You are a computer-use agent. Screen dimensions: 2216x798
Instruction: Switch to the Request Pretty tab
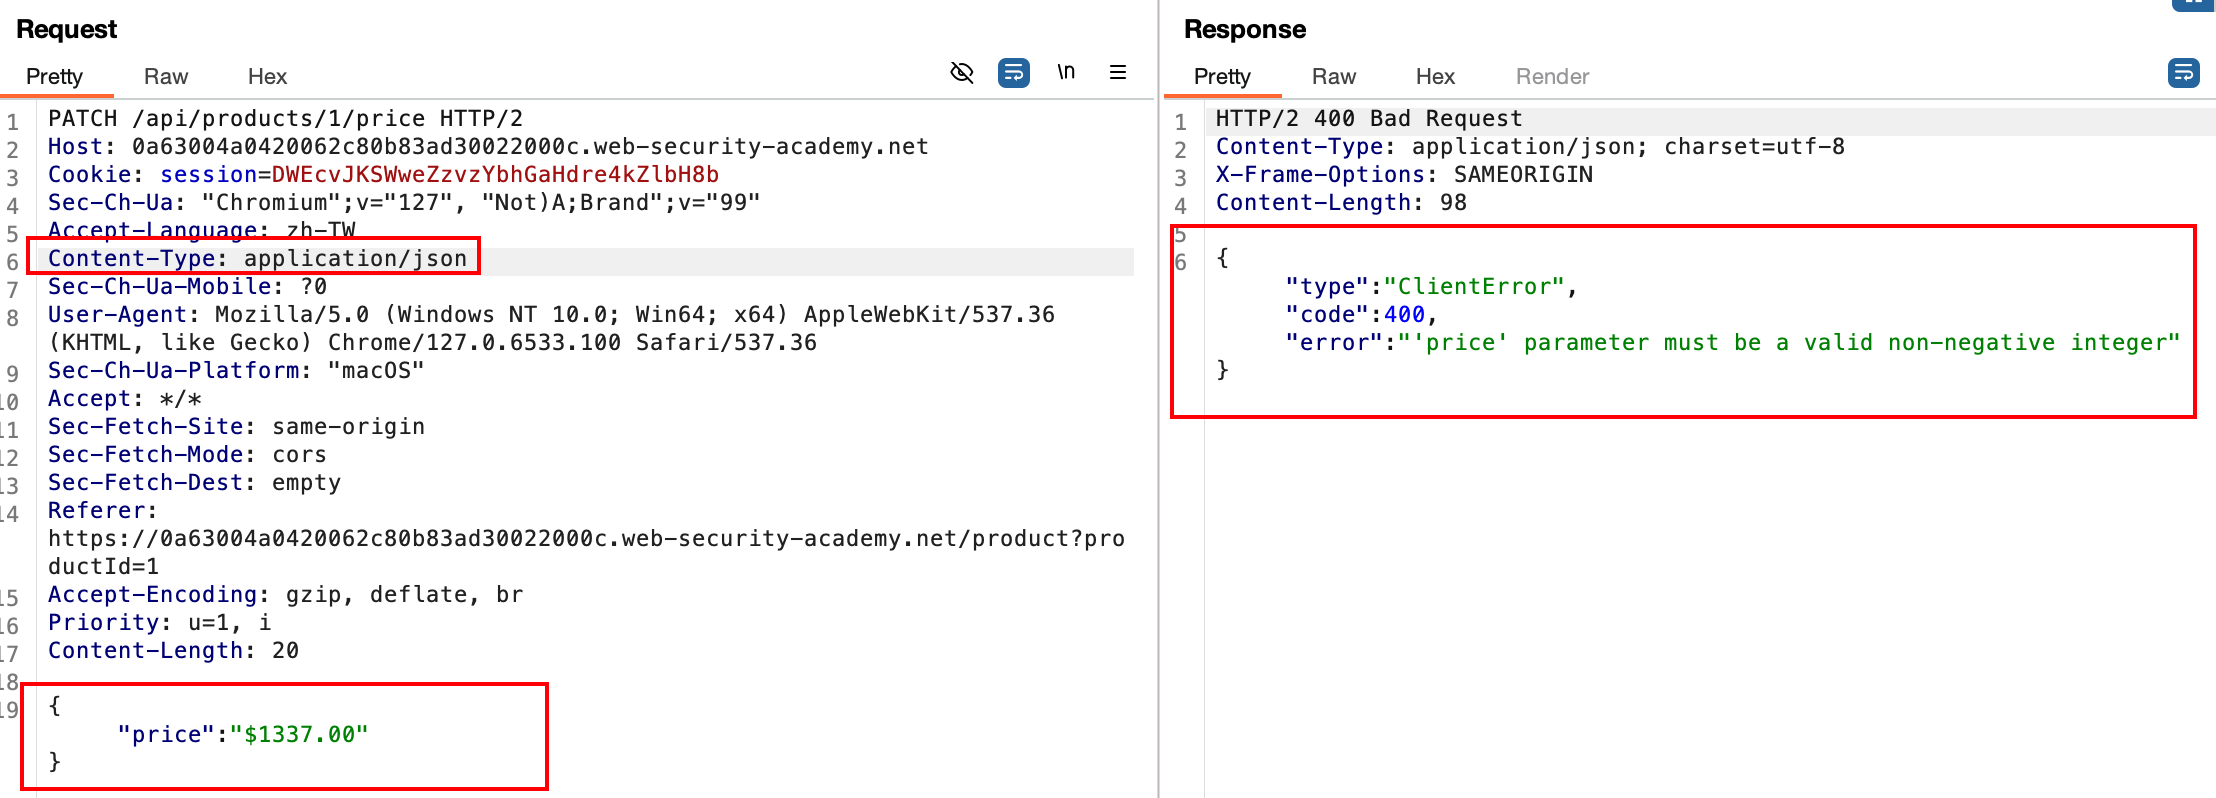(x=54, y=77)
